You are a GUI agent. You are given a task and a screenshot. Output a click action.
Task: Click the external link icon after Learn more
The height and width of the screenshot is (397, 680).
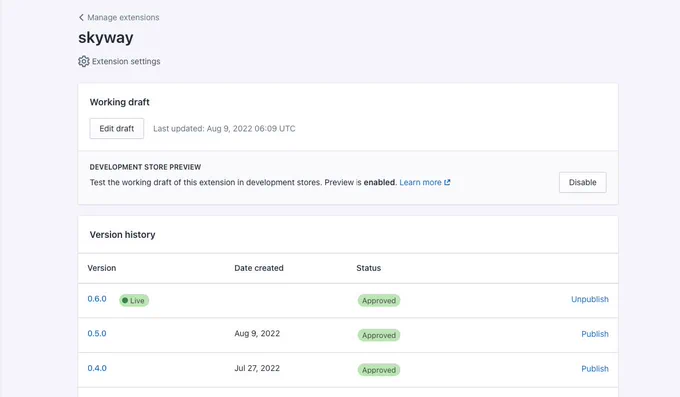(x=447, y=182)
